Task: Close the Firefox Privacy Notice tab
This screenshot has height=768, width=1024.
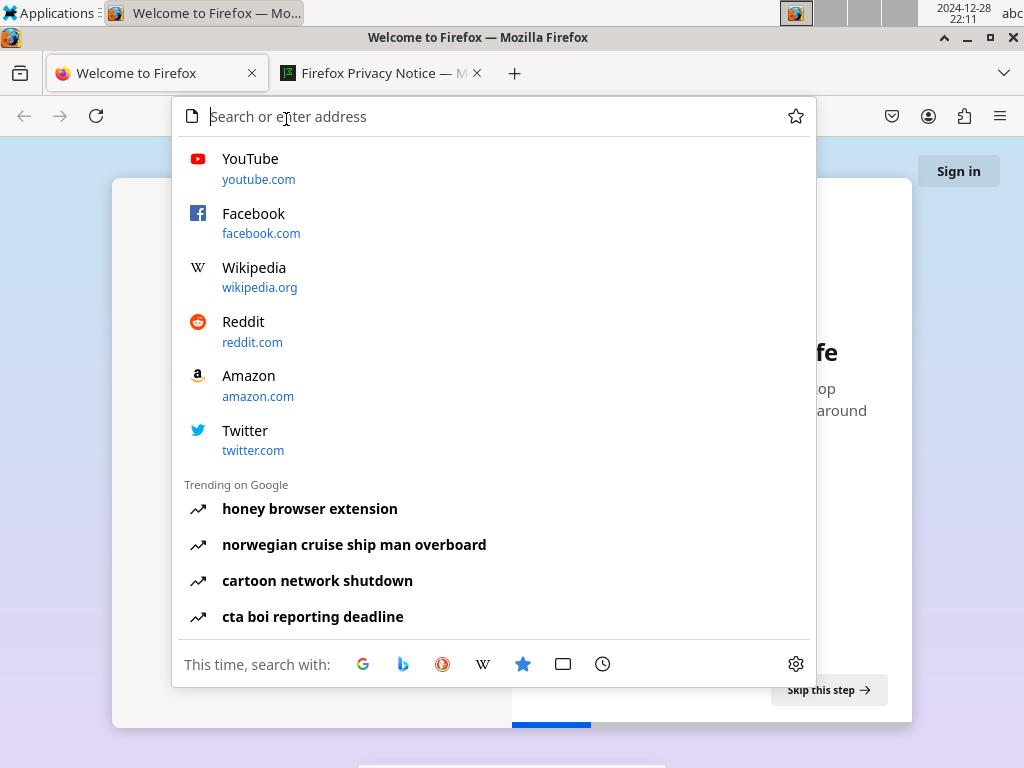Action: (477, 73)
